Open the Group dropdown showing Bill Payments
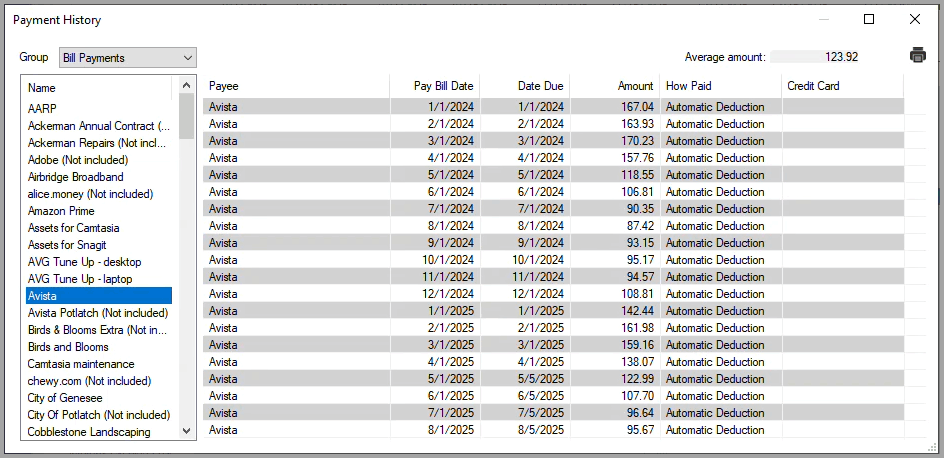 tap(128, 58)
